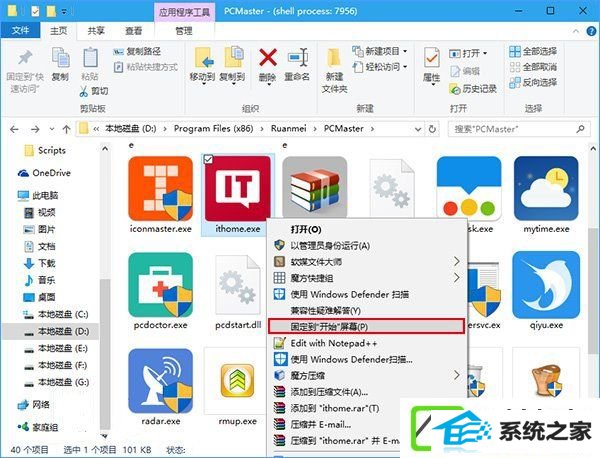Switch to the Share (共享) tab
Image resolution: width=600 pixels, height=458 pixels.
pyautogui.click(x=96, y=31)
